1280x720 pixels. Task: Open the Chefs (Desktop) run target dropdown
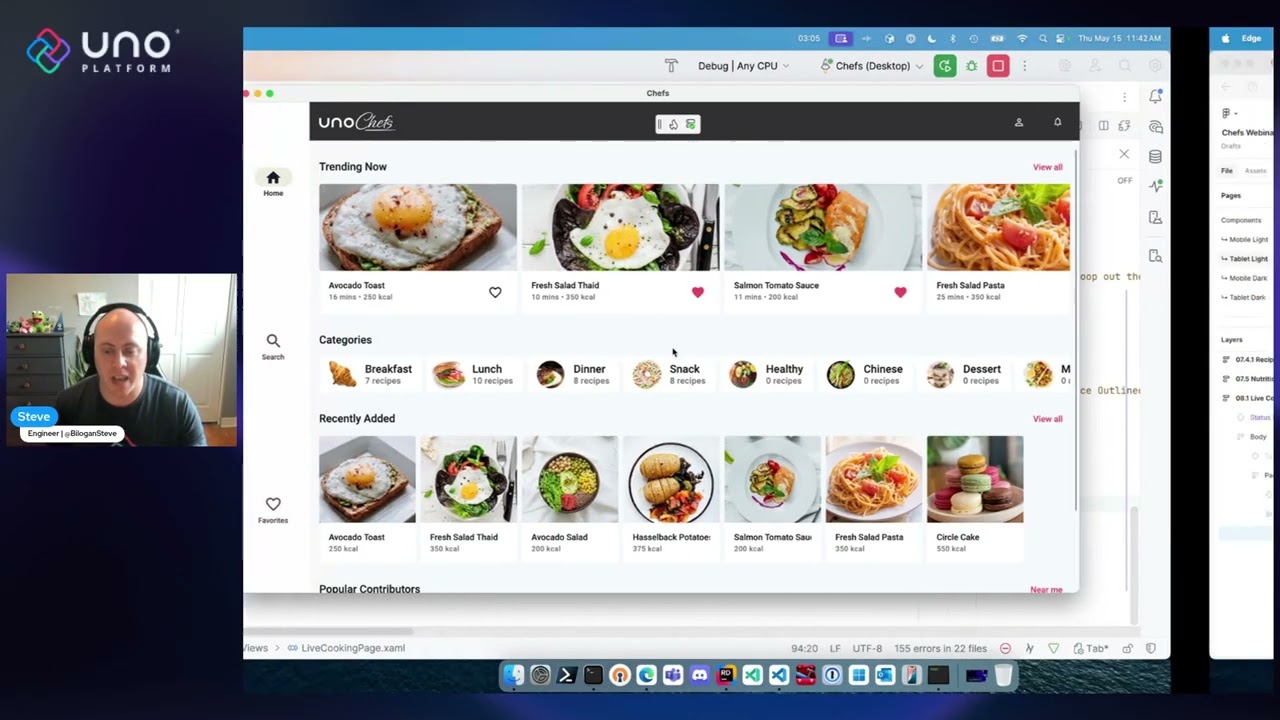pyautogui.click(x=872, y=66)
